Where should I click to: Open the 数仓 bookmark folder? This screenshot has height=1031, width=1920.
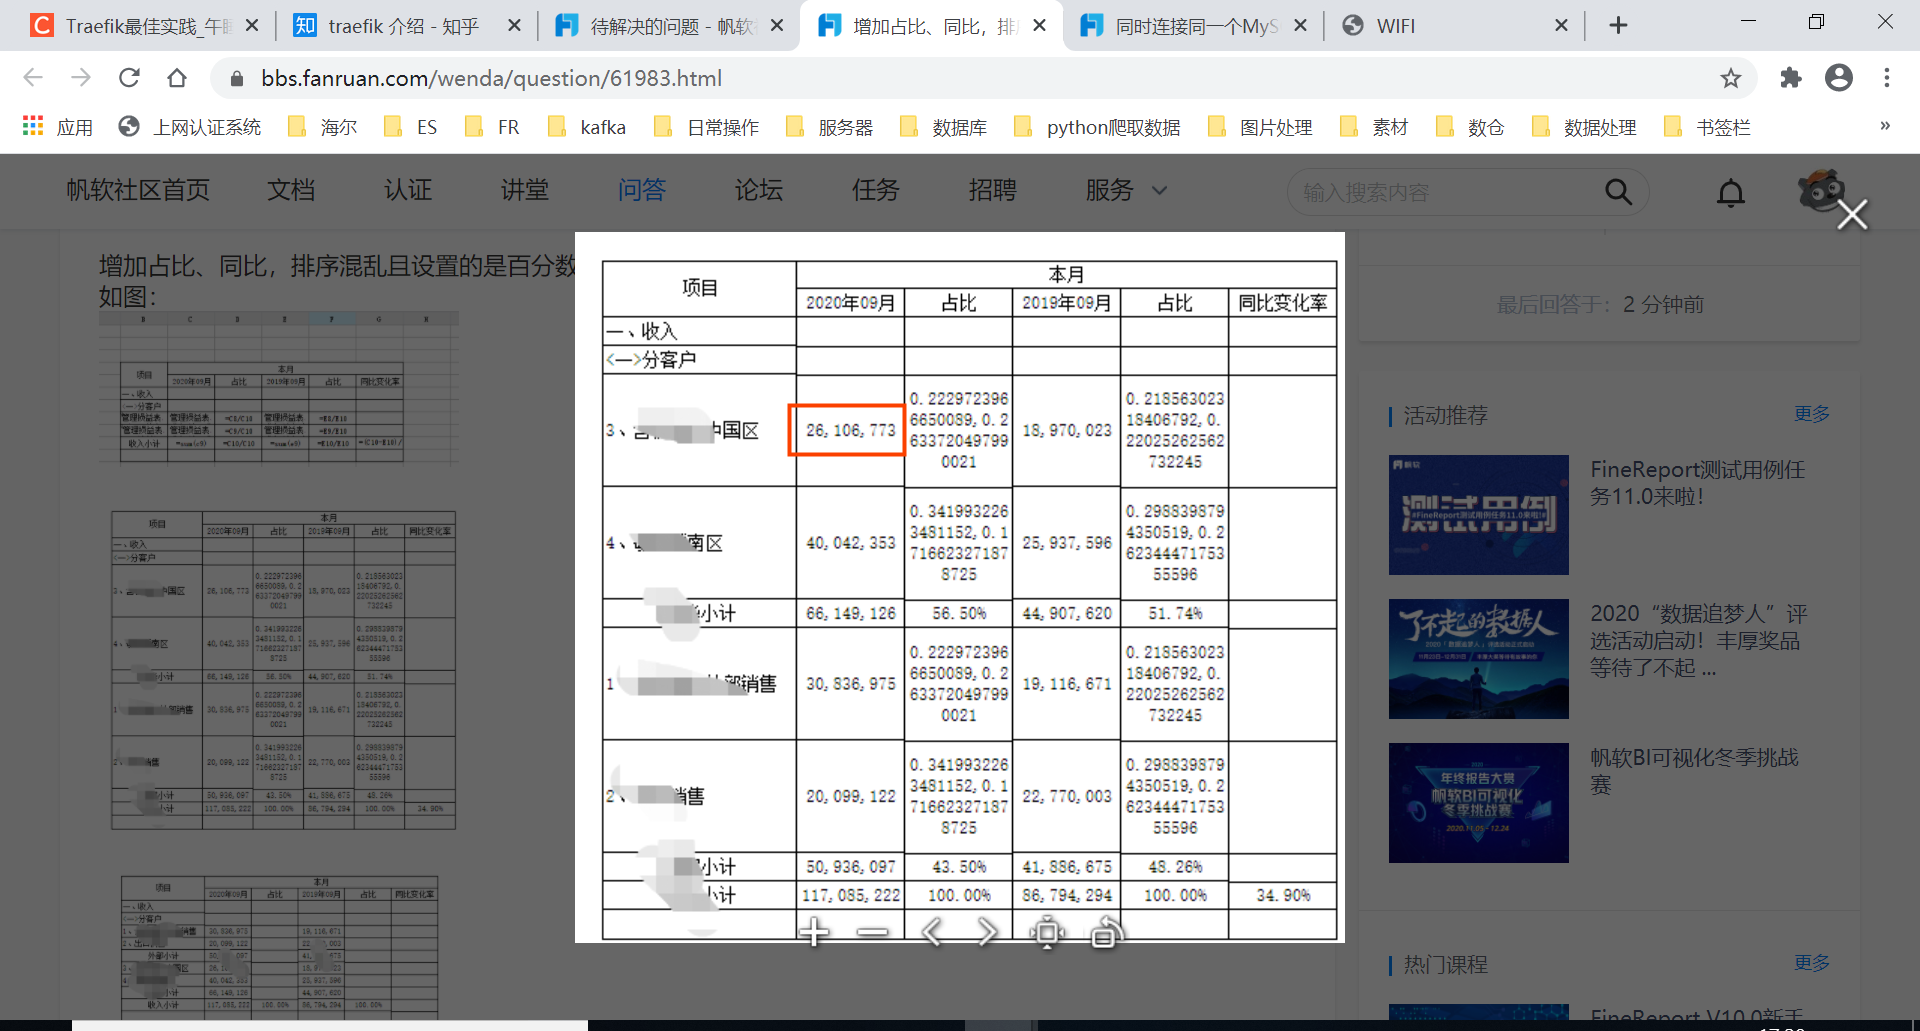tap(1470, 127)
